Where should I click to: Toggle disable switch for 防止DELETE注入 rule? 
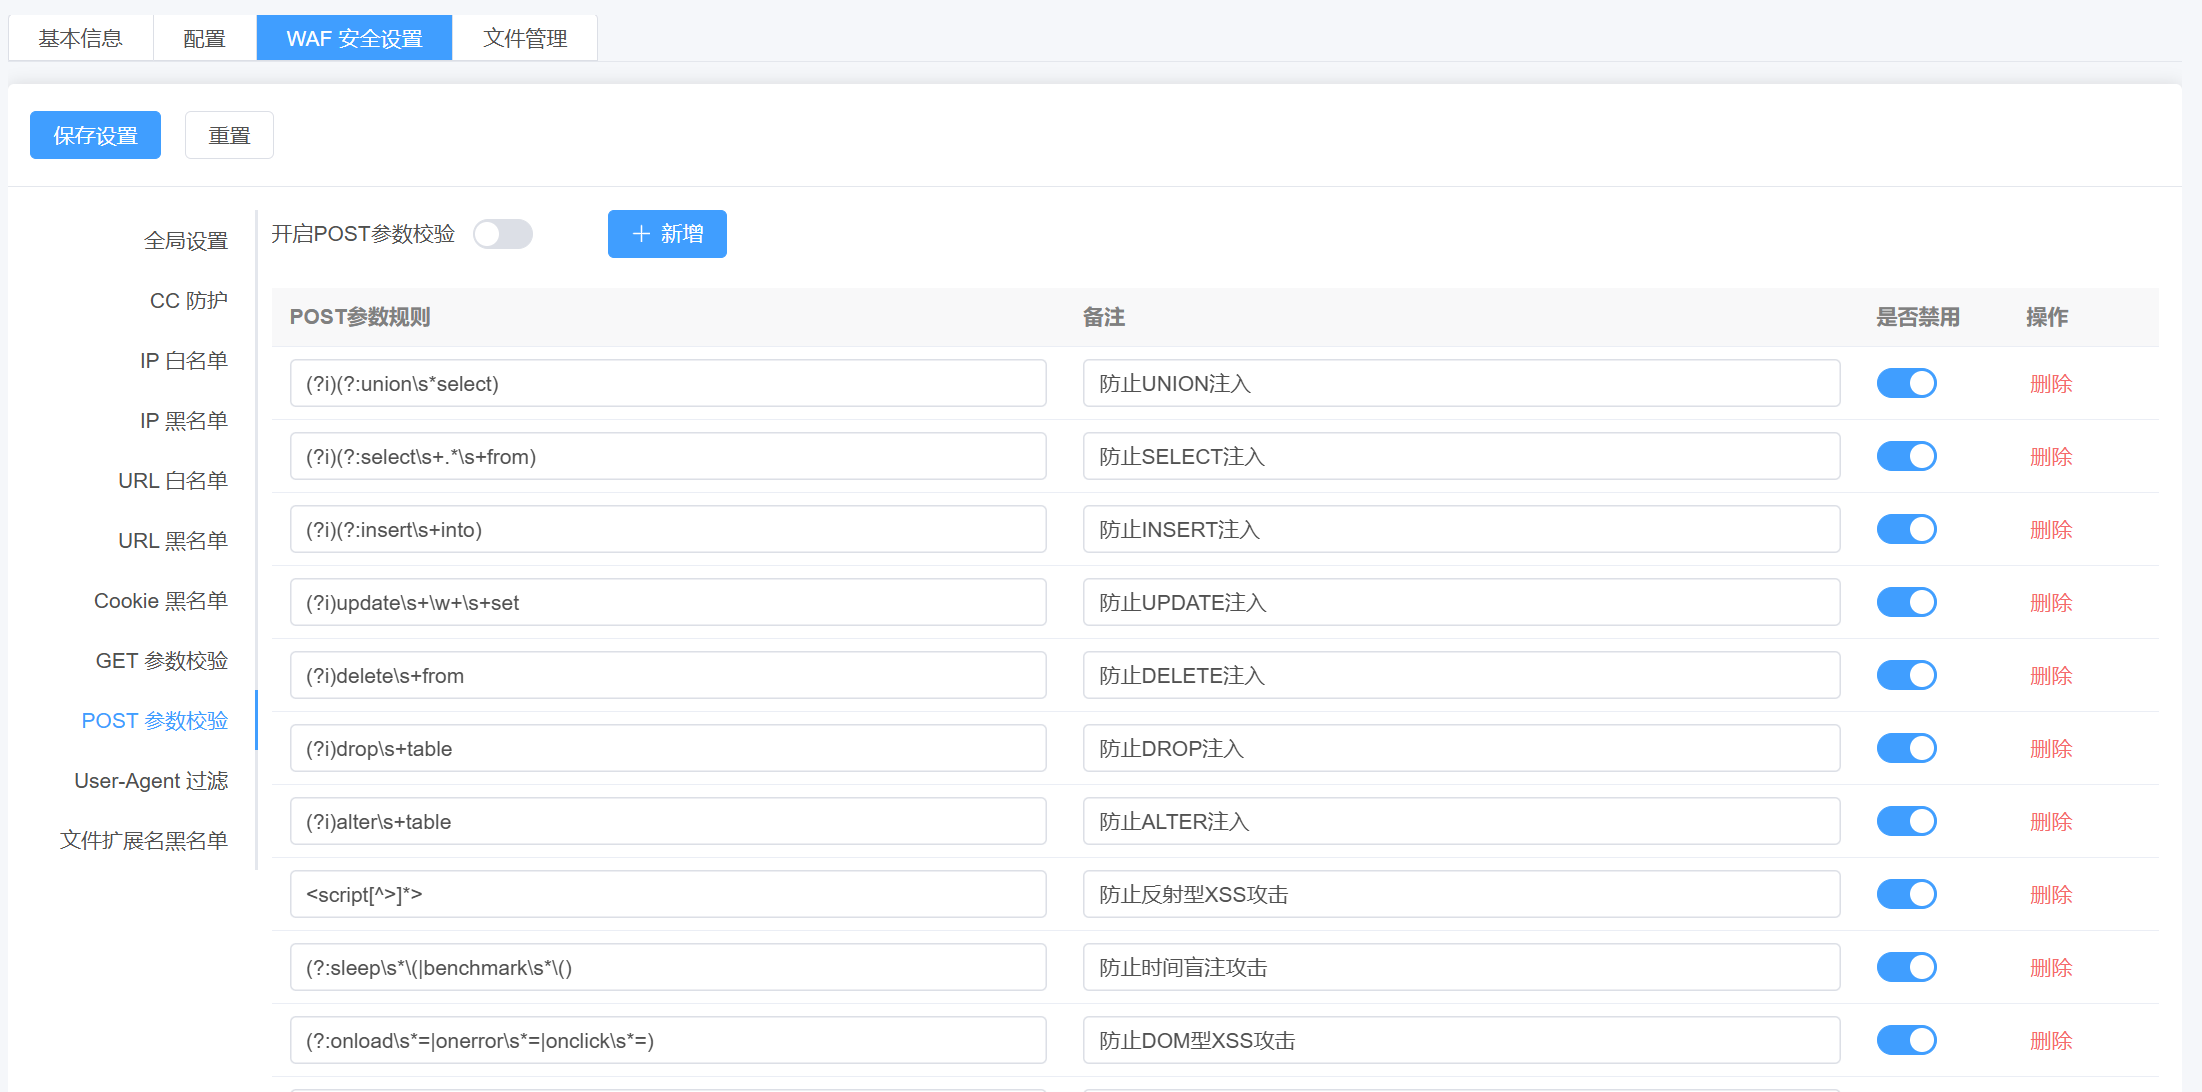pyautogui.click(x=1906, y=675)
